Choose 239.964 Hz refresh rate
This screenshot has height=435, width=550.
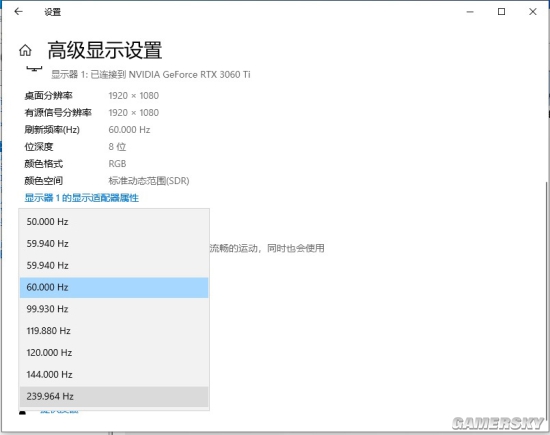pos(114,396)
